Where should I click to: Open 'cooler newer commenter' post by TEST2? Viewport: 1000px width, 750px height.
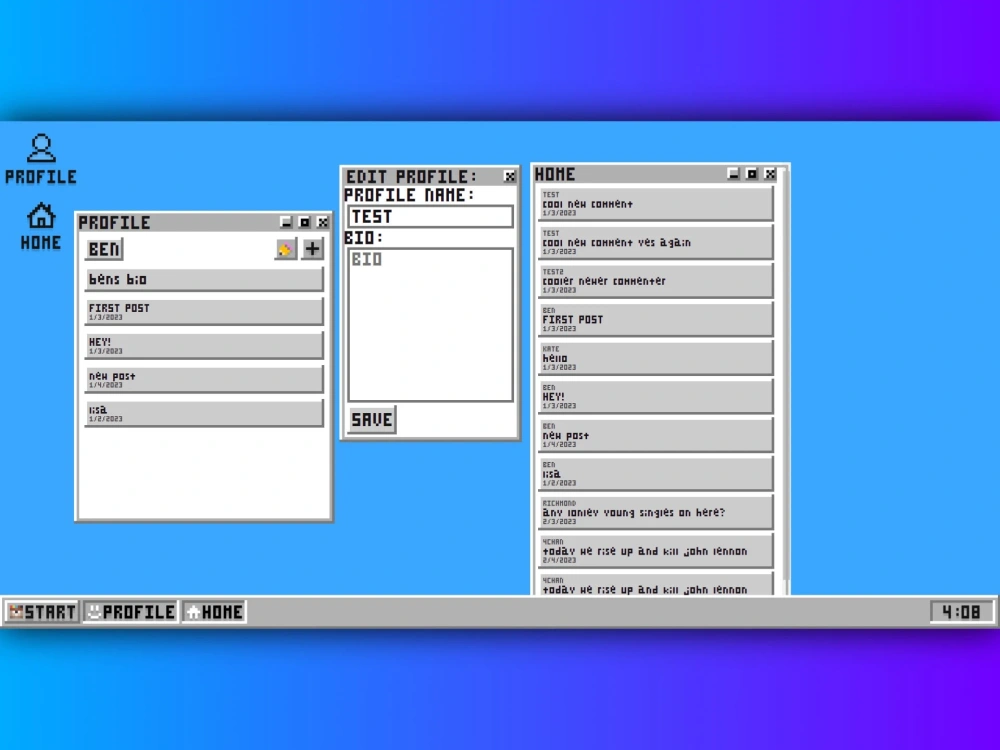[656, 281]
